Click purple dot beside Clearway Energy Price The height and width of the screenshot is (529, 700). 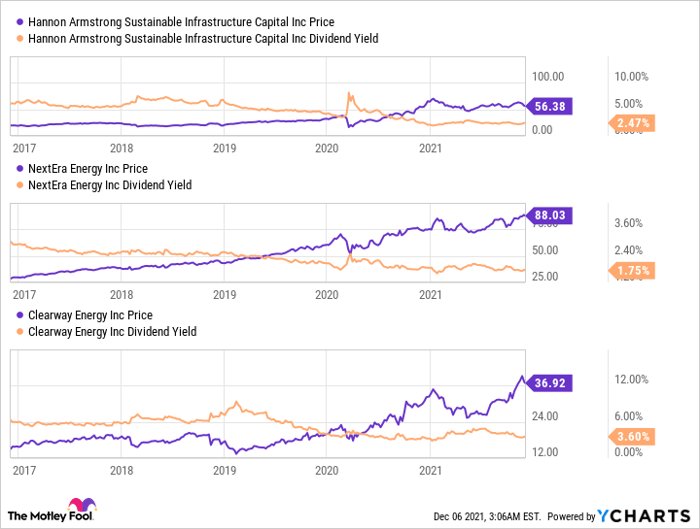point(18,315)
